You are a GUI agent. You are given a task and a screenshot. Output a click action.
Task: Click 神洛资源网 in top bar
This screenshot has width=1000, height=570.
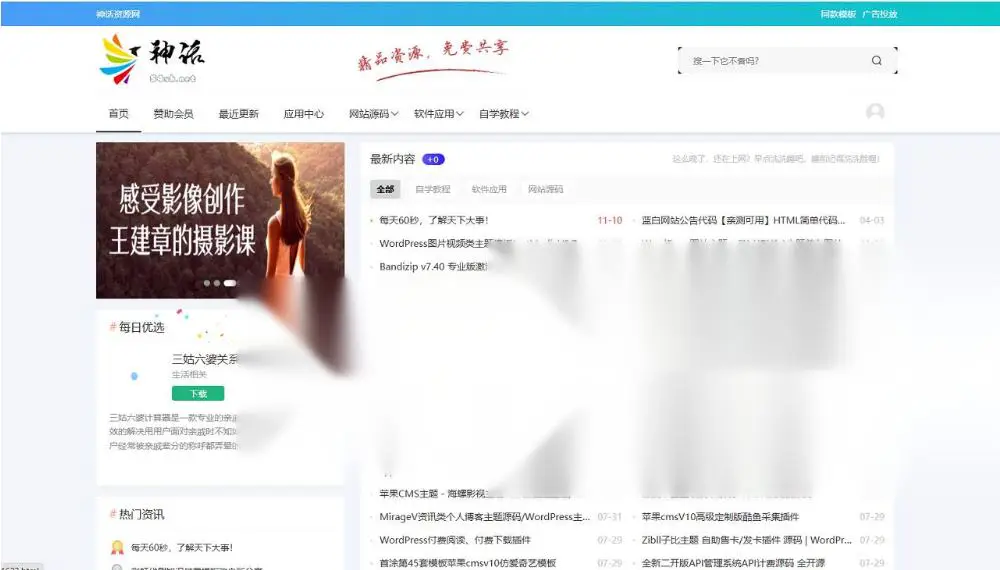pyautogui.click(x=118, y=14)
